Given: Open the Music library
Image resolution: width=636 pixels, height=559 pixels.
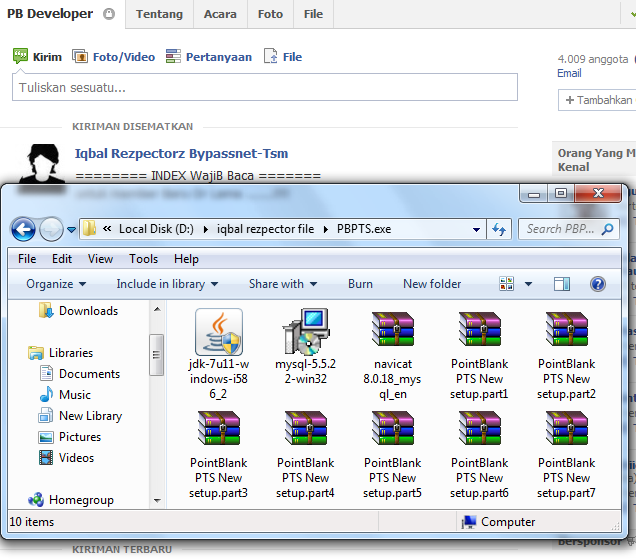Looking at the screenshot, I should point(65,395).
